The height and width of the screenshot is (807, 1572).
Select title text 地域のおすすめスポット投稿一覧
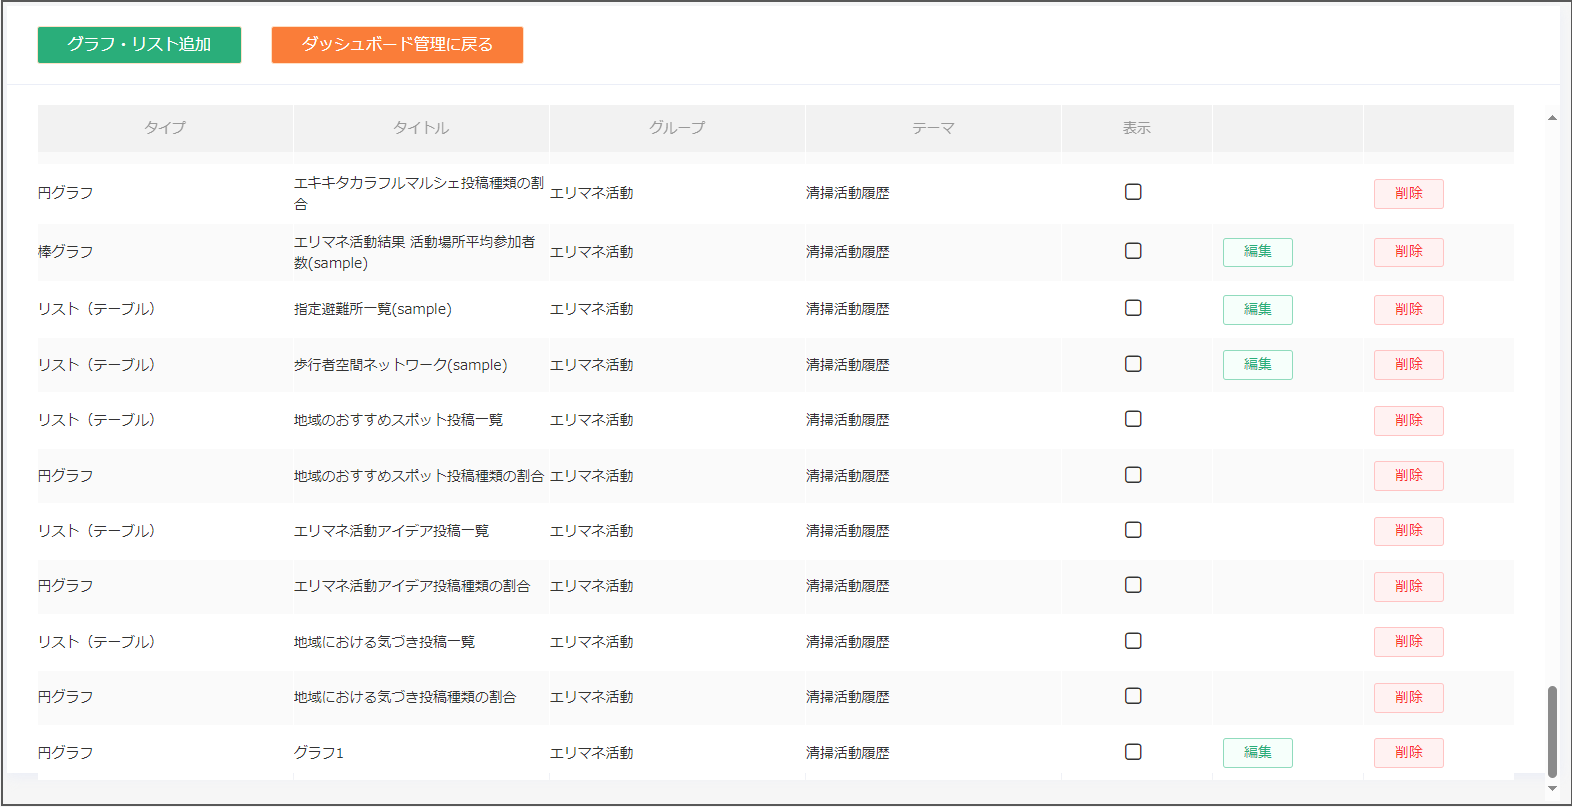399,420
